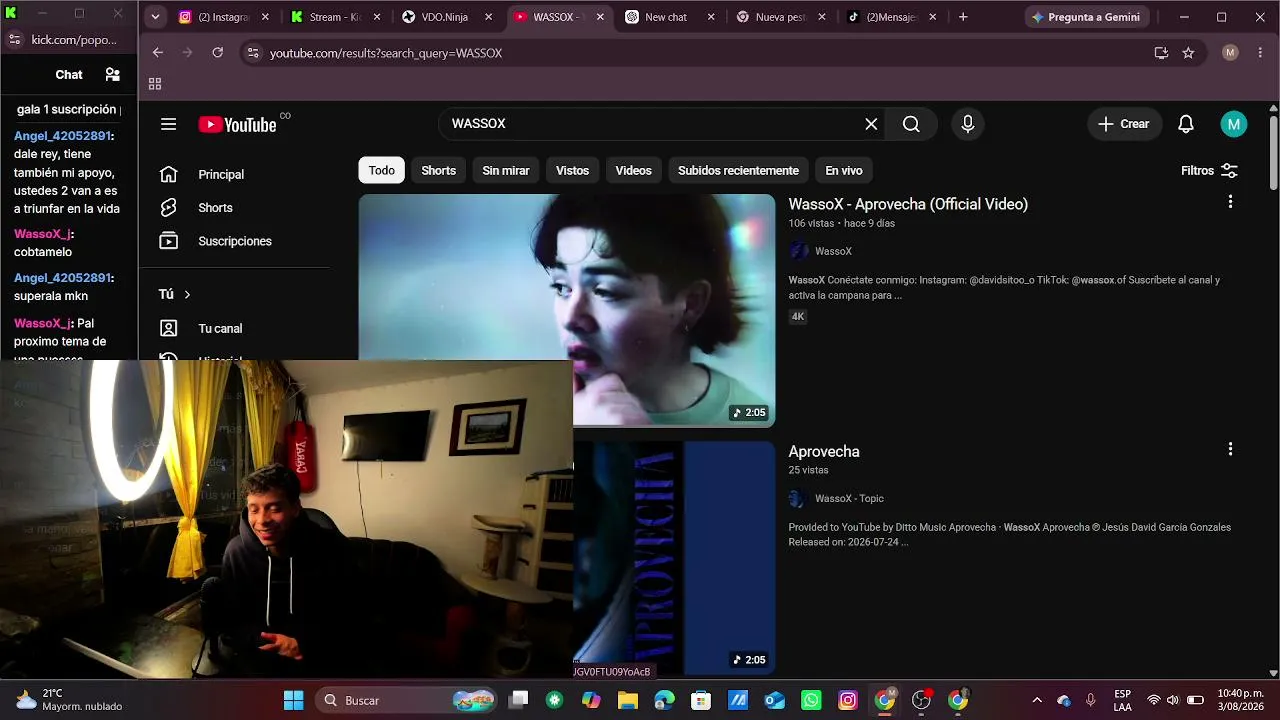
Task: Switch to the Instagram browser tab
Action: pyautogui.click(x=224, y=17)
